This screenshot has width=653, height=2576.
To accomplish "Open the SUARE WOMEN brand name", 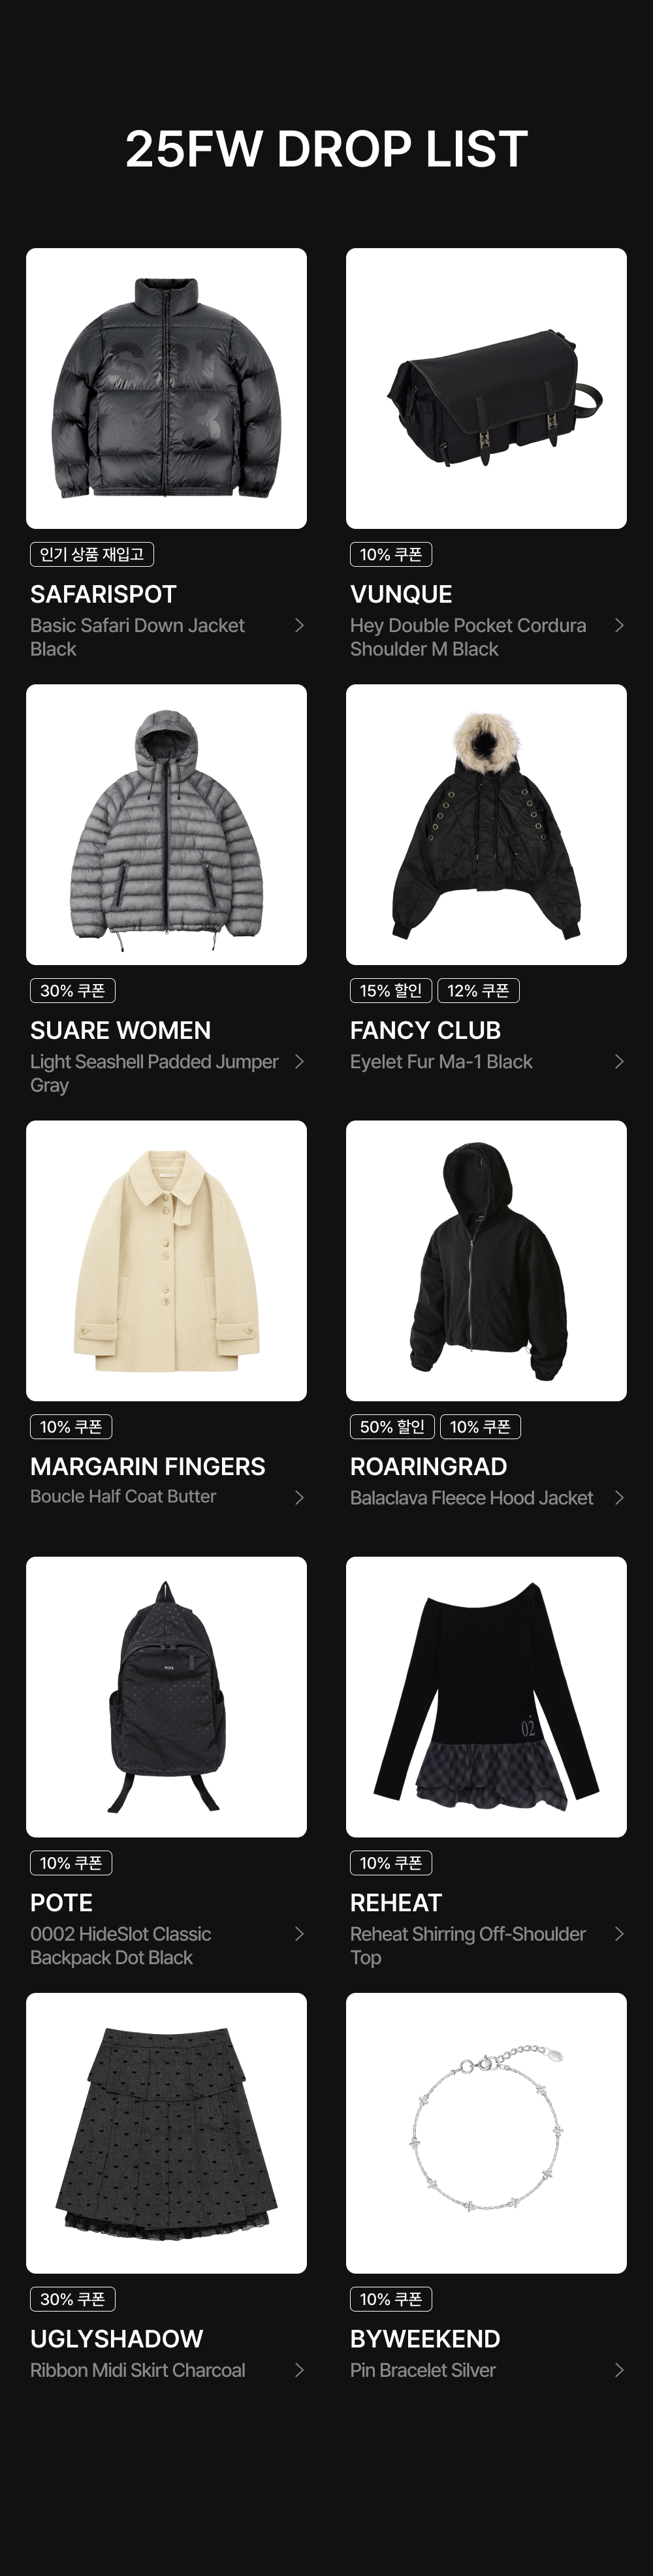I will 120,1030.
